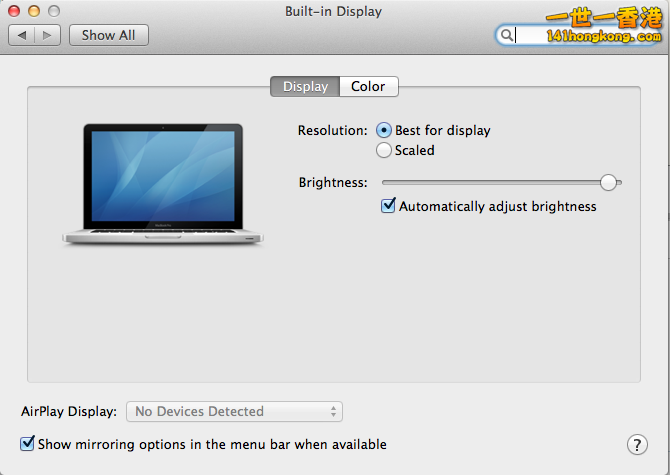Click the MacBook display thumbnail image
The width and height of the screenshot is (670, 475).
(163, 185)
